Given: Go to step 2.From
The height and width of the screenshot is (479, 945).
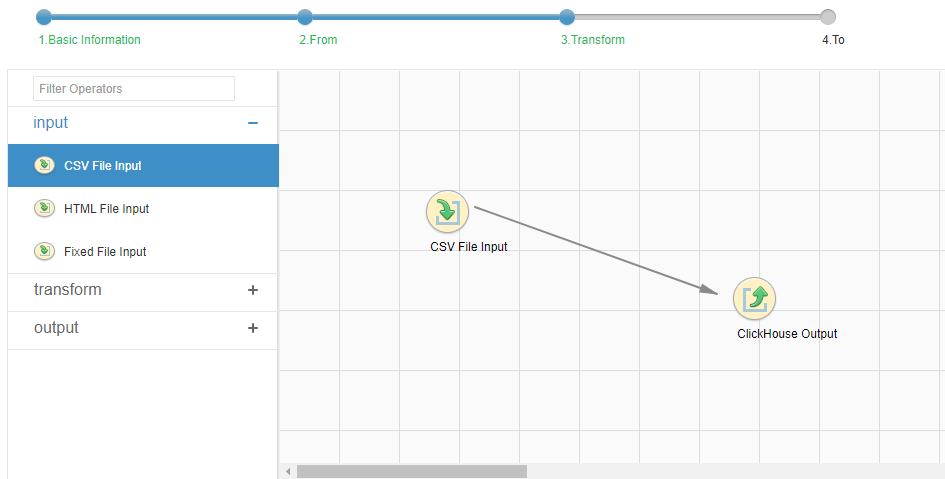Looking at the screenshot, I should 318,40.
